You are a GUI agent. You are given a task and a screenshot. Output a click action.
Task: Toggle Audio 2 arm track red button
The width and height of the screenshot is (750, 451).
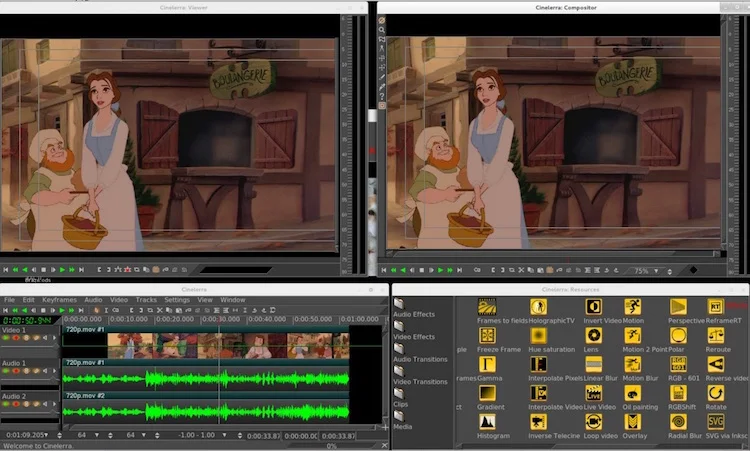[x=16, y=404]
